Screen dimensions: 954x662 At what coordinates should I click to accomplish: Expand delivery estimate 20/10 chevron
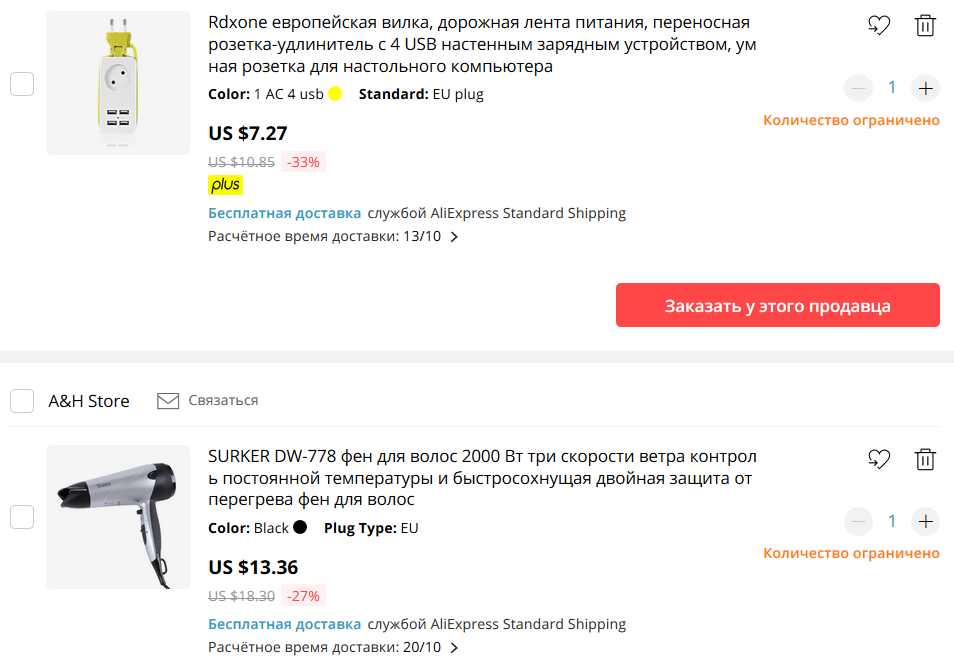454,648
